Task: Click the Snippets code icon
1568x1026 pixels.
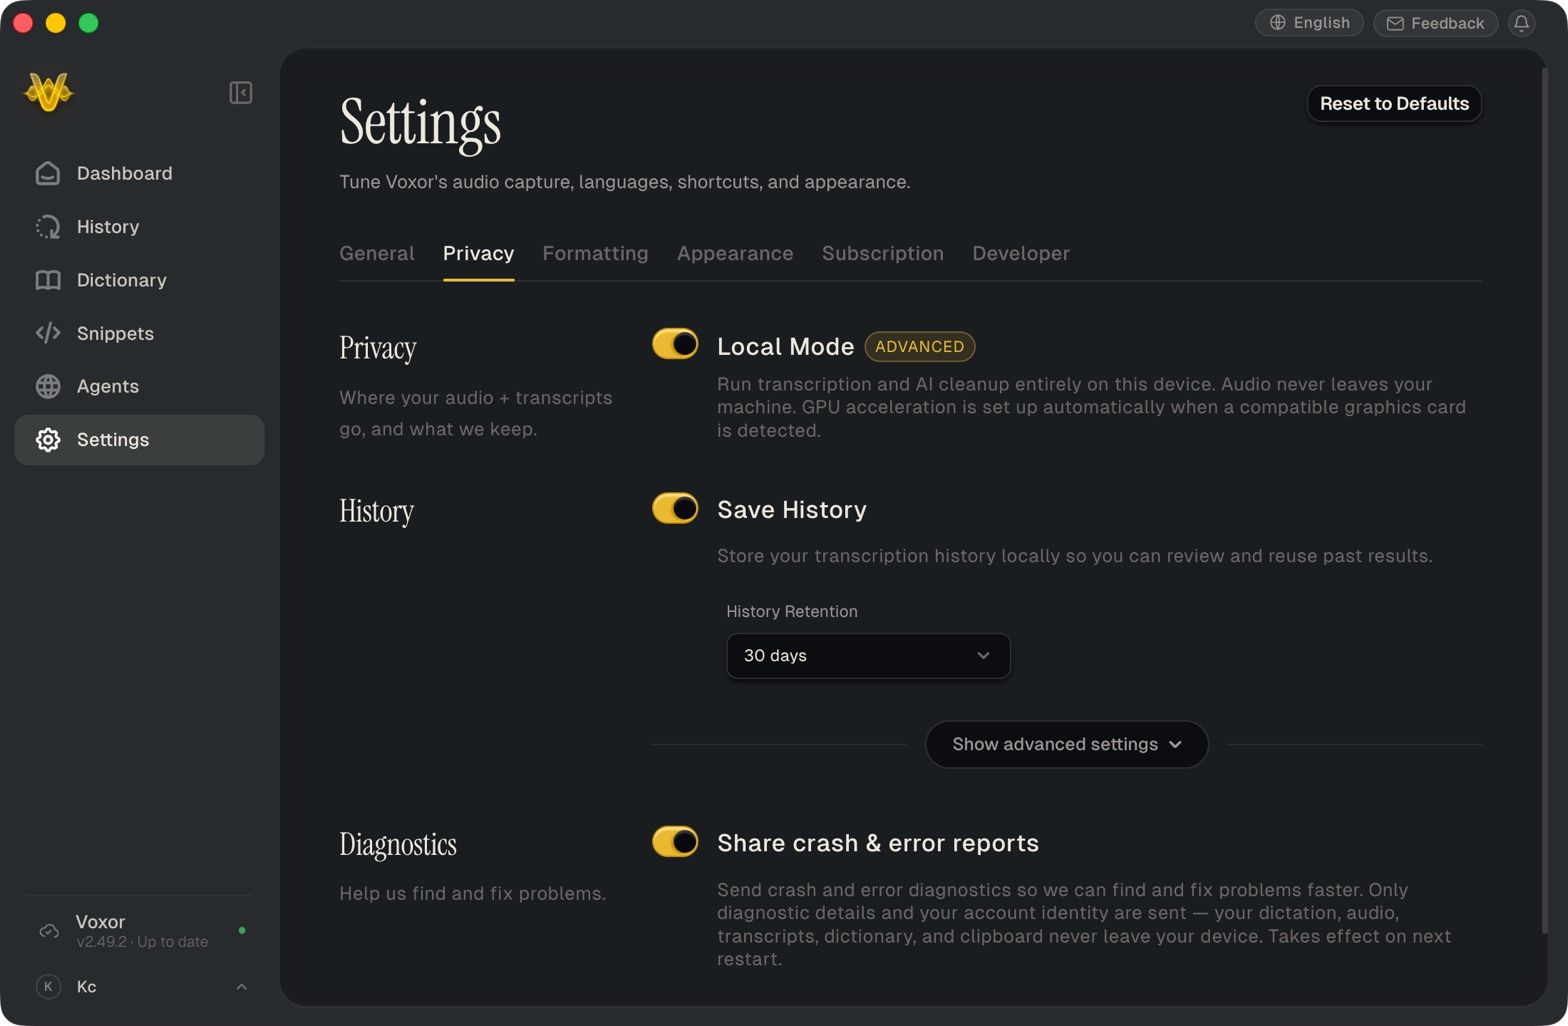Action: (x=48, y=333)
